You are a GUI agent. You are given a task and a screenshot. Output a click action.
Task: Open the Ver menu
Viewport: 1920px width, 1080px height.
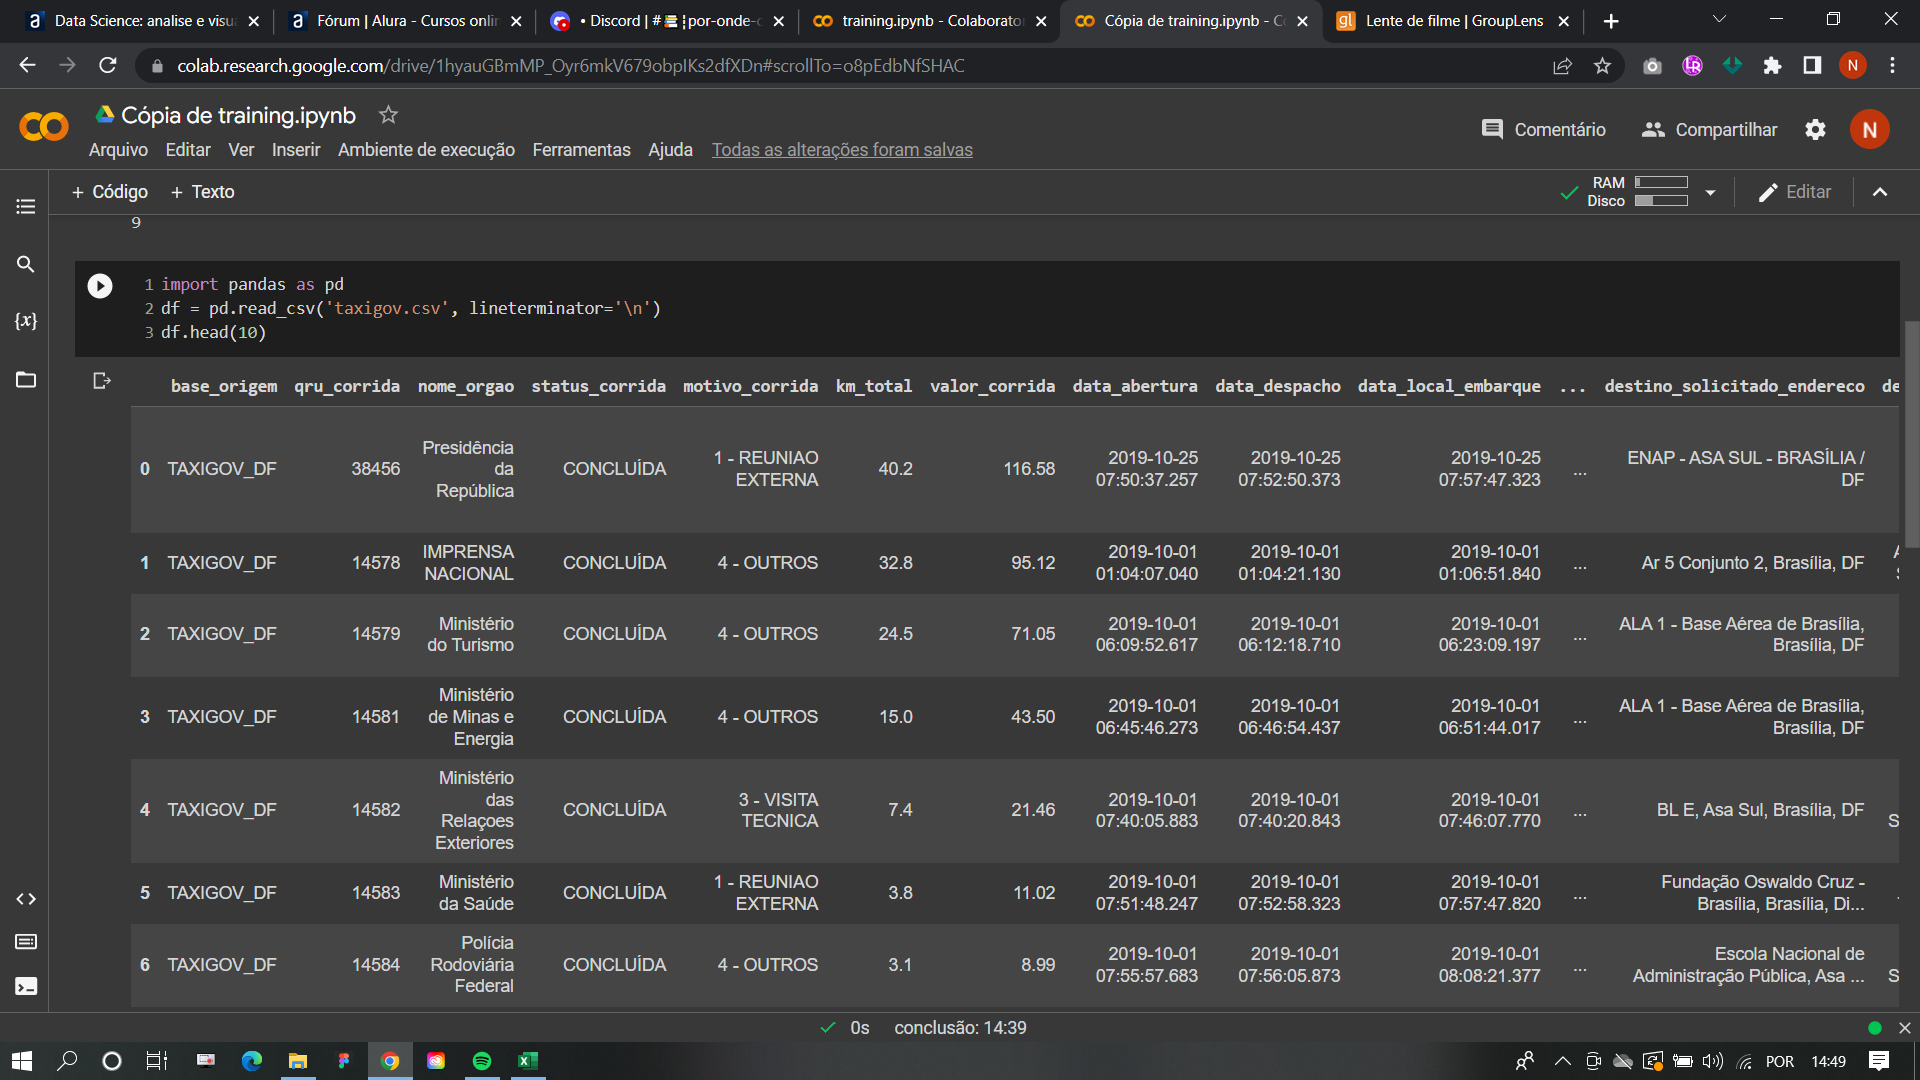click(x=241, y=150)
